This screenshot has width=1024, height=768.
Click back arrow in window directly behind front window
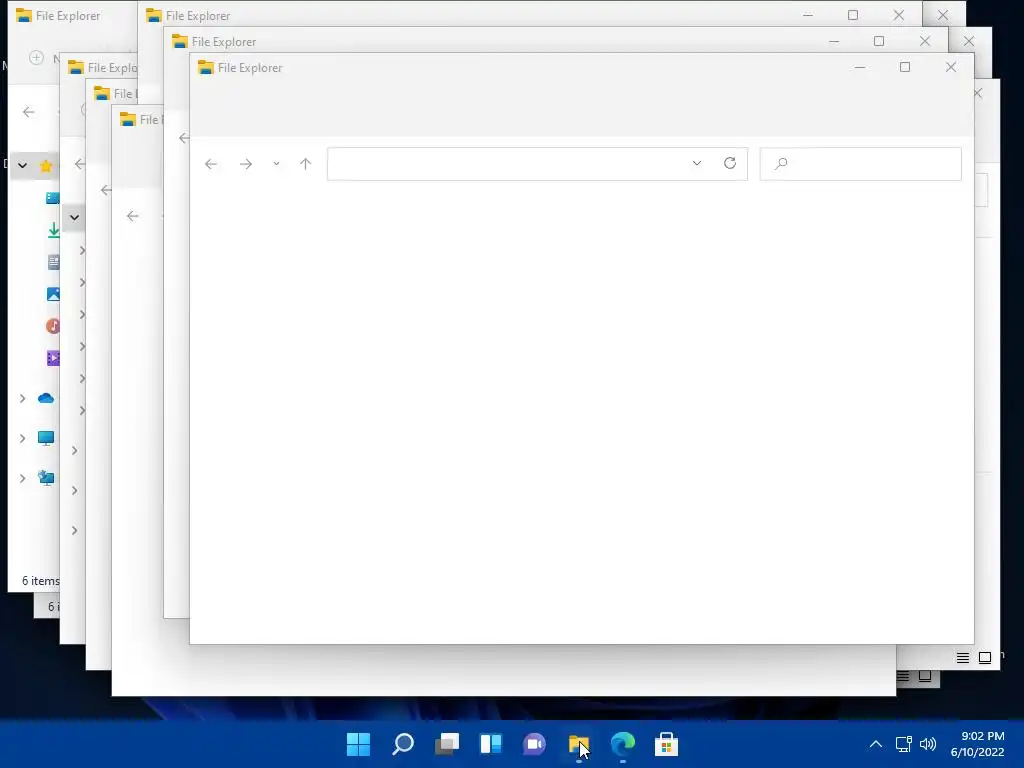184,138
